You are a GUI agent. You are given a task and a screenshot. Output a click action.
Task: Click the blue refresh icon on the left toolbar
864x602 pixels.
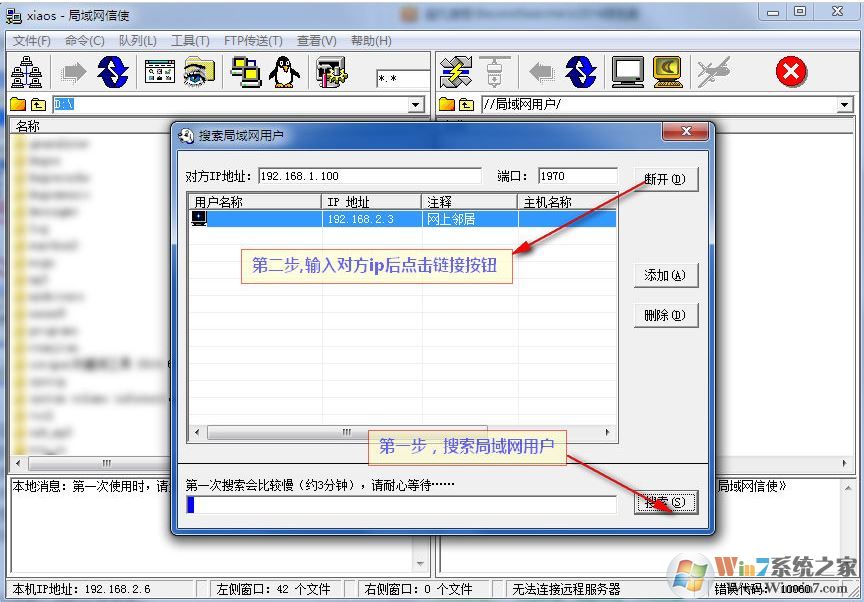point(112,72)
